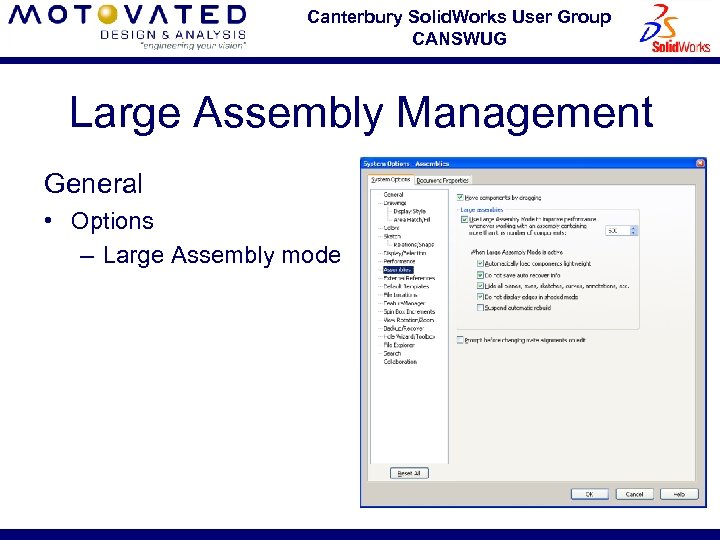Select Area Hatch/Fill tree item

click(411, 219)
